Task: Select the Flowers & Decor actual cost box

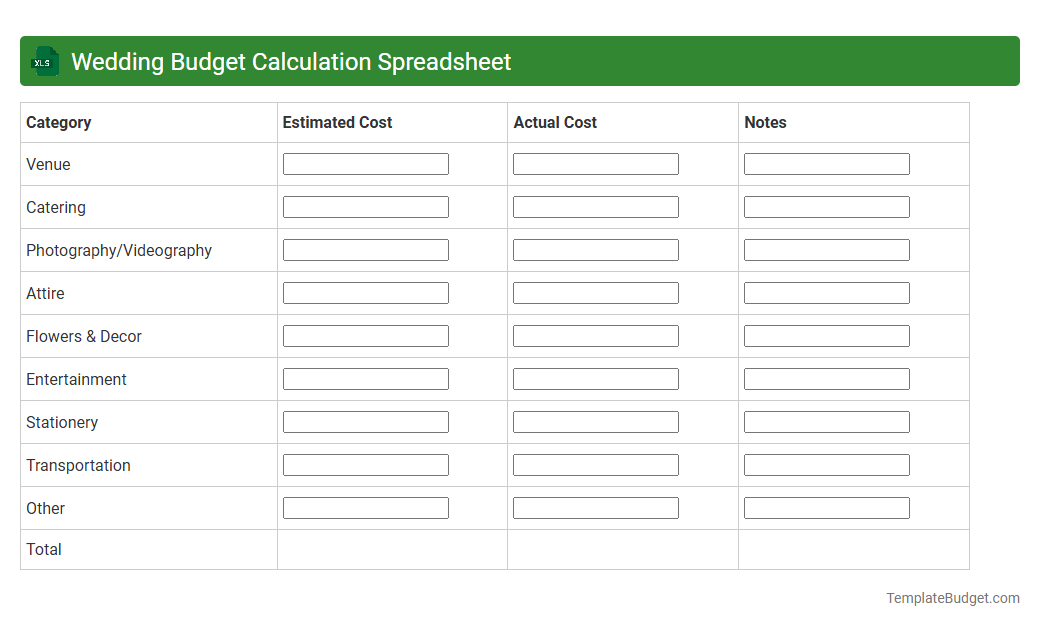Action: 595,335
